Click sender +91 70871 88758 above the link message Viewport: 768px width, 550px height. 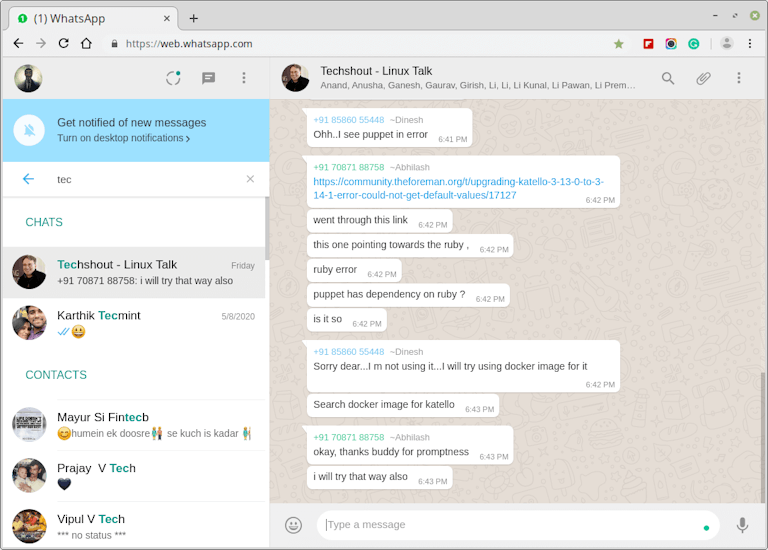[349, 167]
